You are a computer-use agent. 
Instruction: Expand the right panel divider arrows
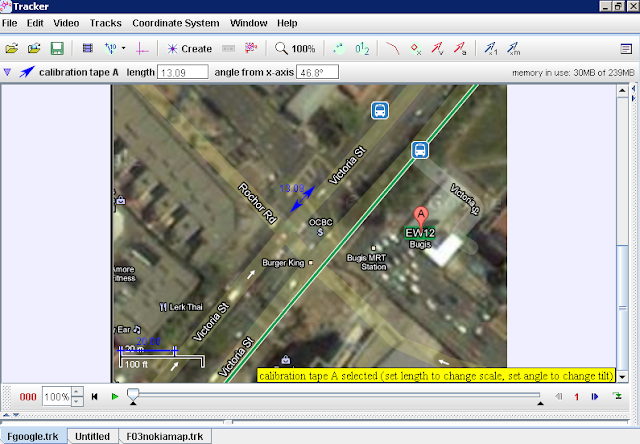(x=633, y=93)
